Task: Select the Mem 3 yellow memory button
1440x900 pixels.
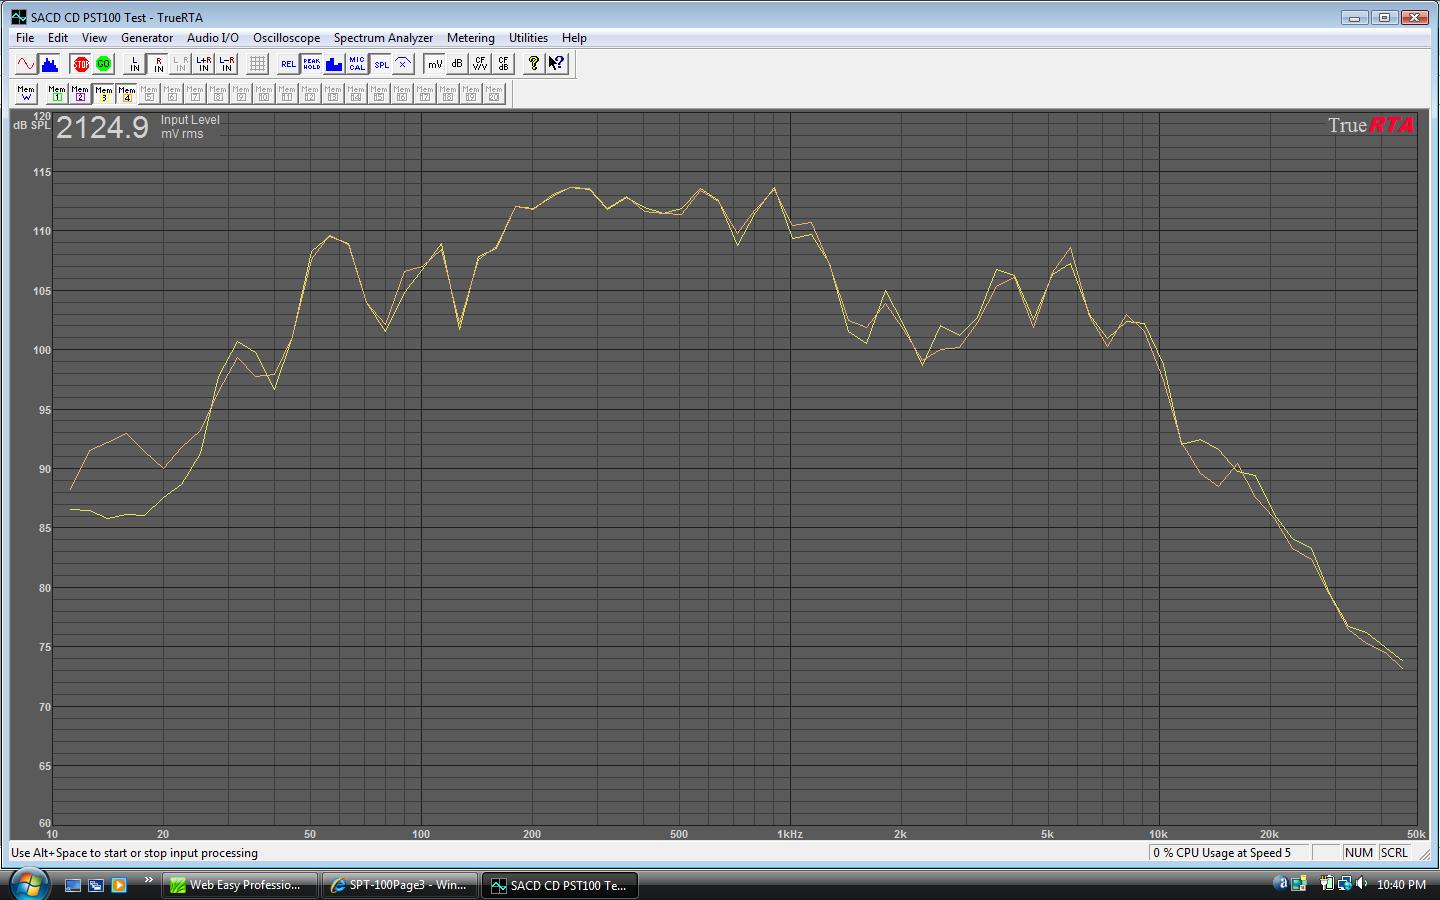Action: click(103, 93)
